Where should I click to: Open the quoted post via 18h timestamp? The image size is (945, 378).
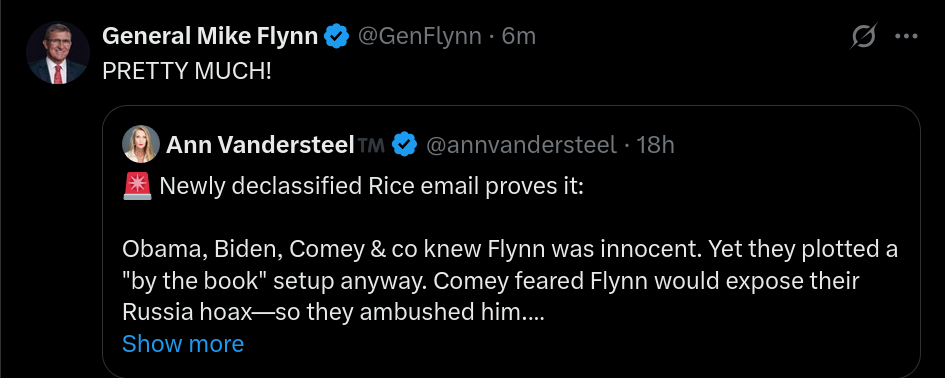(656, 145)
